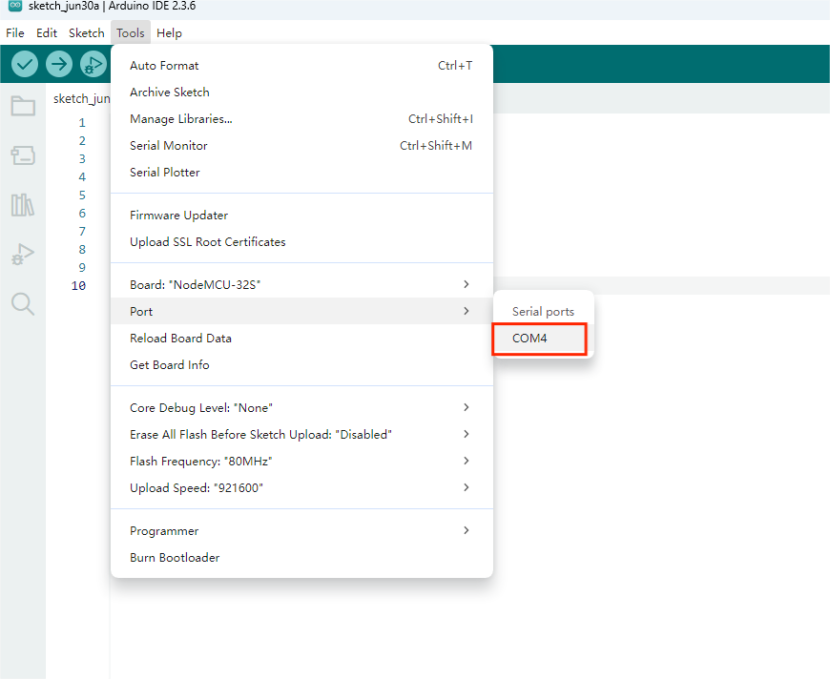This screenshot has width=830, height=680.
Task: Choose Burn Bootloader
Action: click(175, 558)
